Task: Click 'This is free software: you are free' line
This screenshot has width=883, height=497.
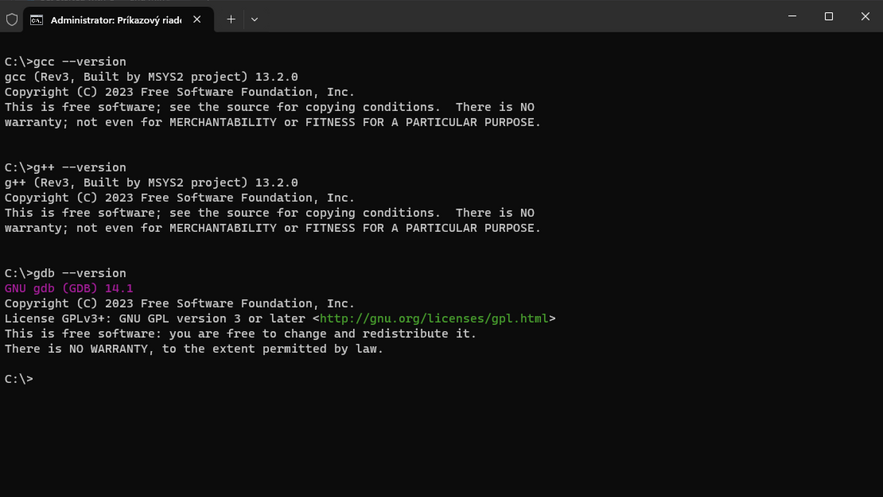Action: (x=240, y=334)
